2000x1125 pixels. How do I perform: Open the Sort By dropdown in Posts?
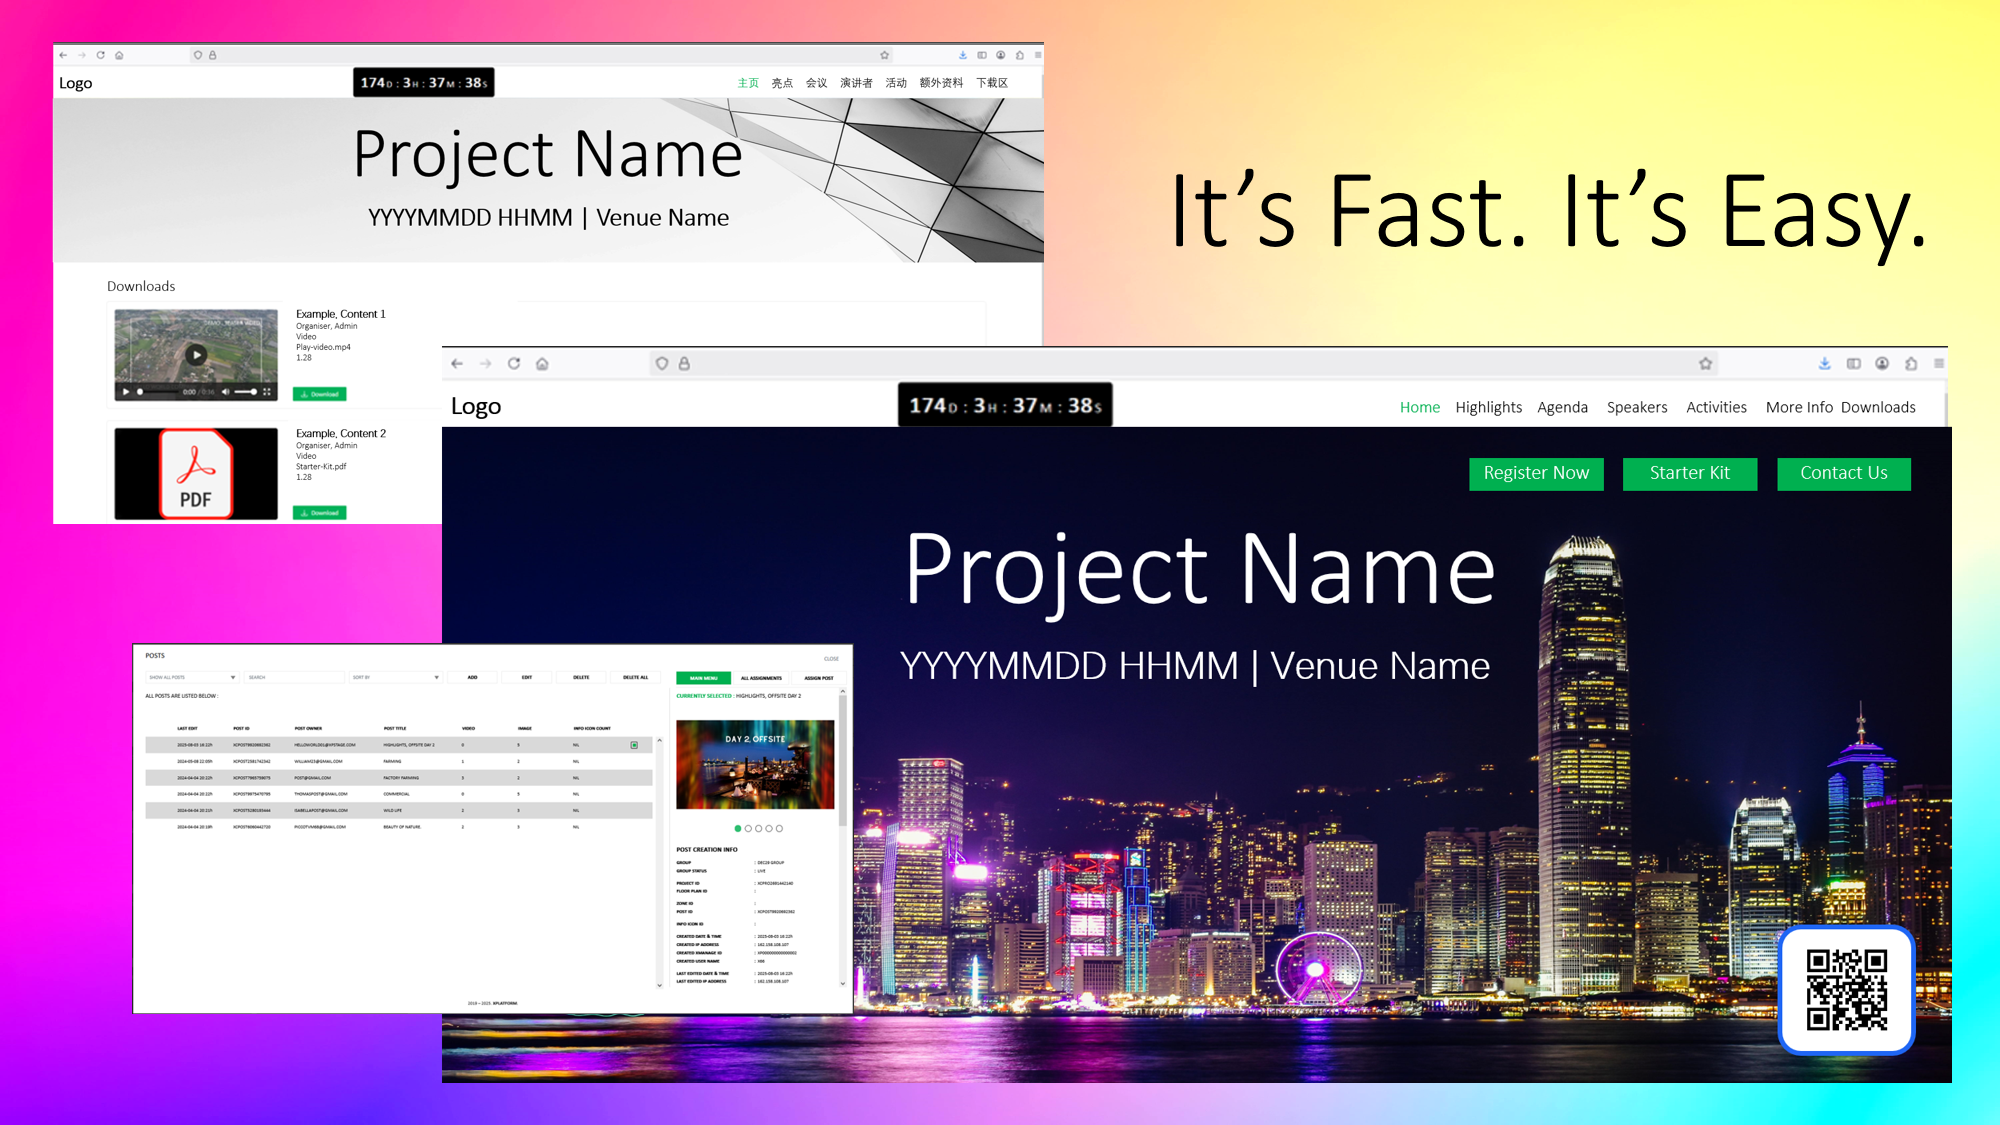[x=395, y=677]
